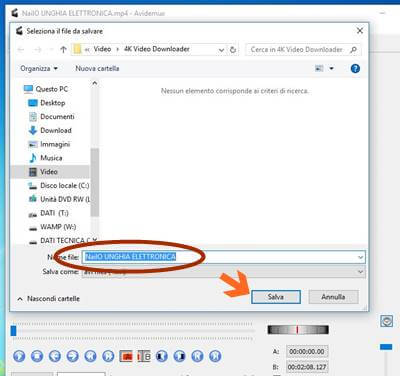The image size is (400, 376).
Task: Create a folder with Nuova cartella
Action: (x=97, y=68)
